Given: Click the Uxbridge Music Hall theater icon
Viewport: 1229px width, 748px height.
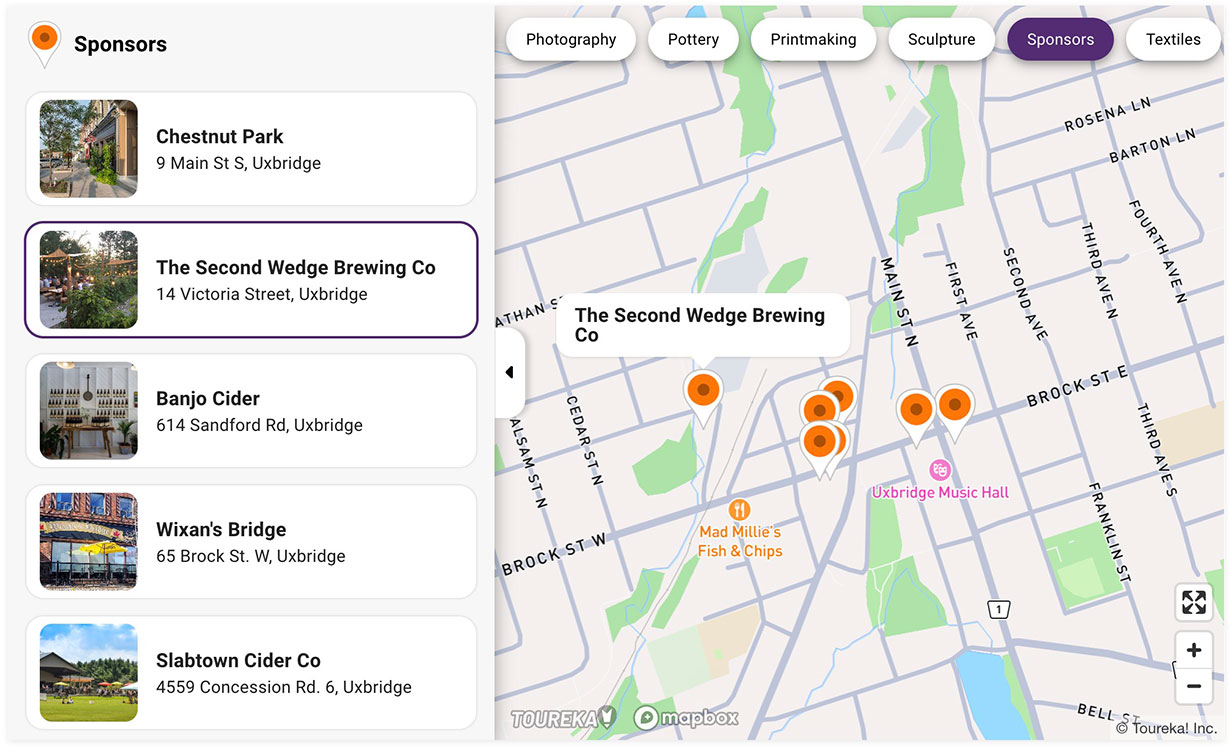Looking at the screenshot, I should (x=939, y=470).
